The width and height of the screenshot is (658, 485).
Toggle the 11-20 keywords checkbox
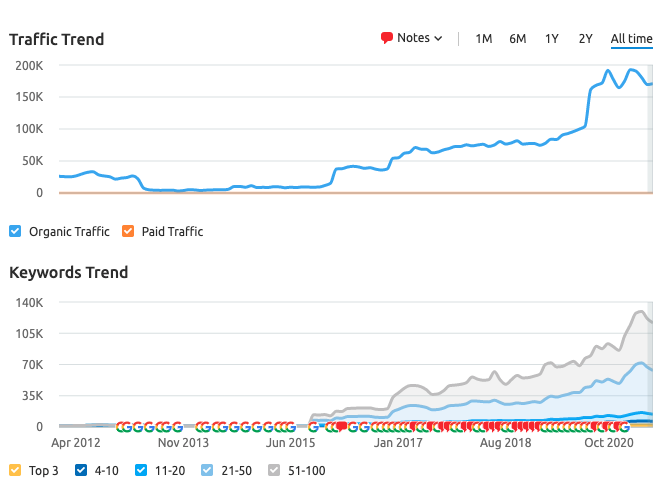[x=141, y=470]
